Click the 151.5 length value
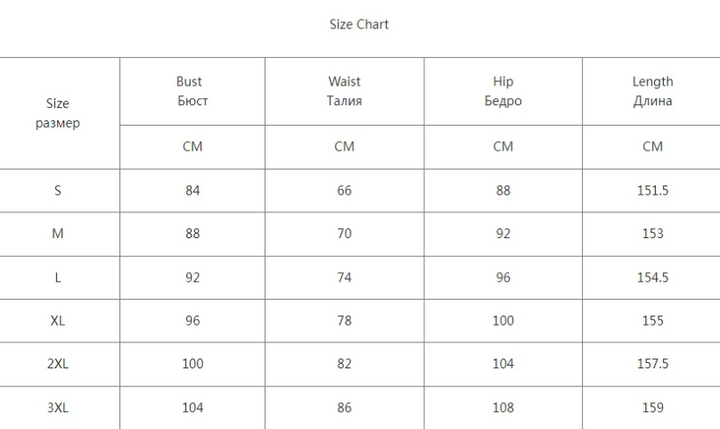Viewport: 720px width, 429px height. [652, 190]
